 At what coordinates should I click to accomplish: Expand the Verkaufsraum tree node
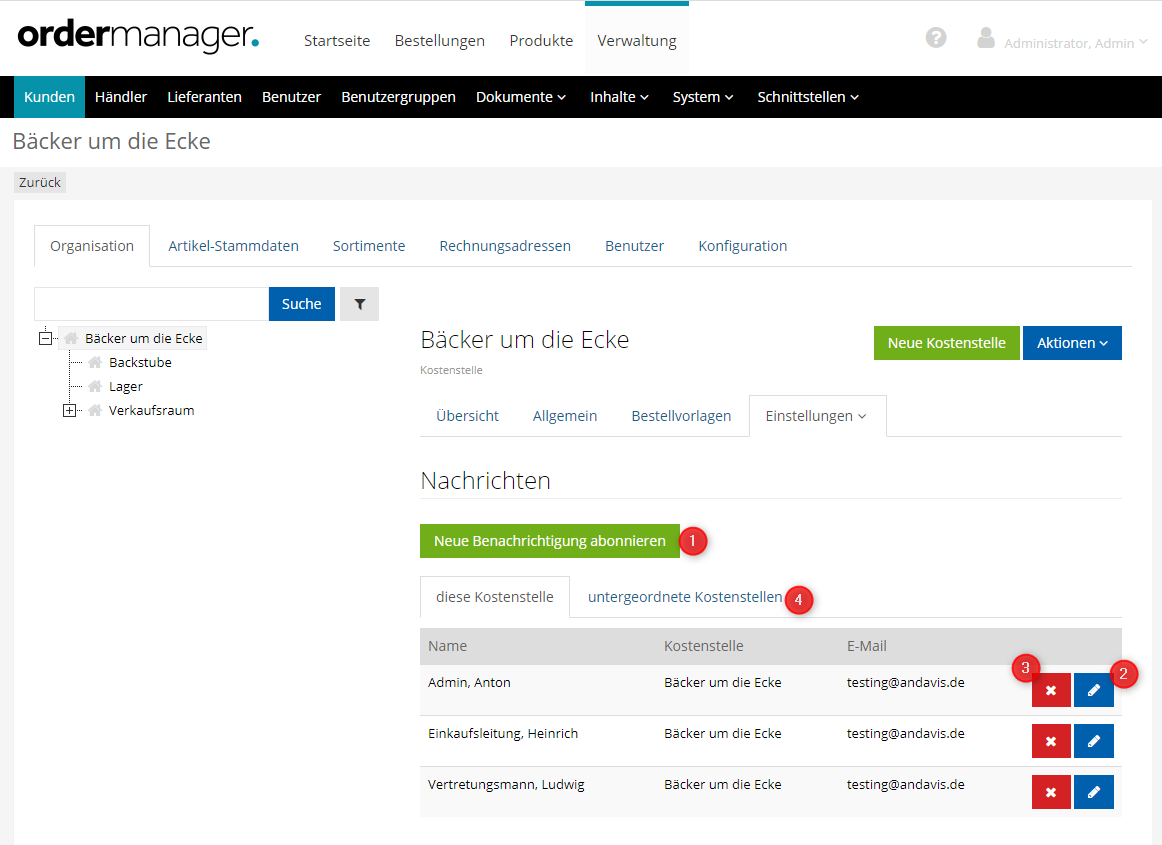click(x=70, y=410)
